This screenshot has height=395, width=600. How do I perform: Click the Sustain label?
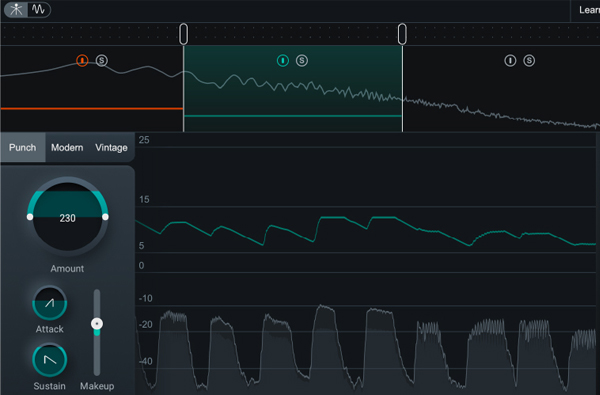click(x=50, y=386)
